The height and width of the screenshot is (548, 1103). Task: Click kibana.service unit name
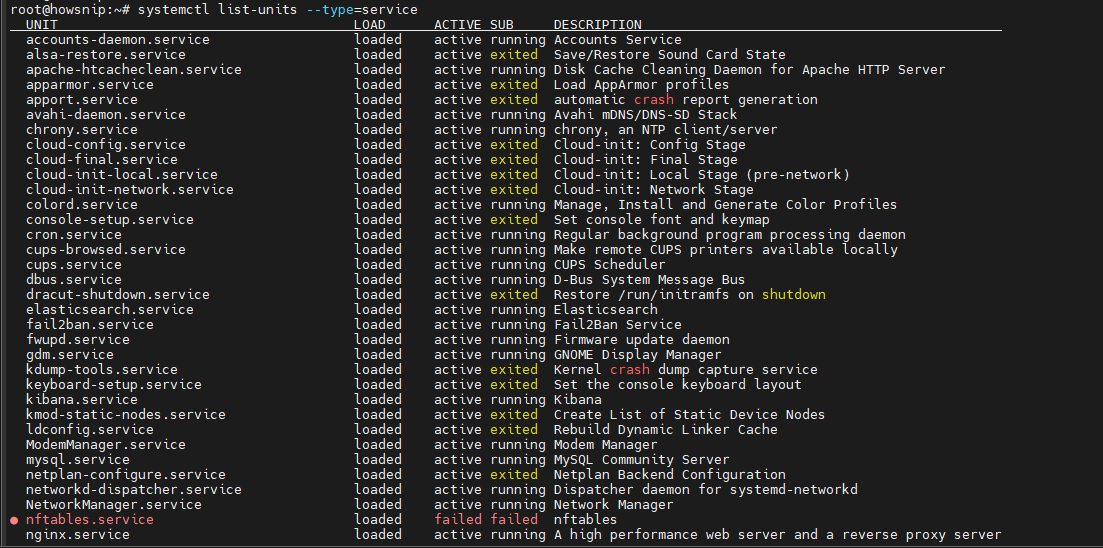82,400
